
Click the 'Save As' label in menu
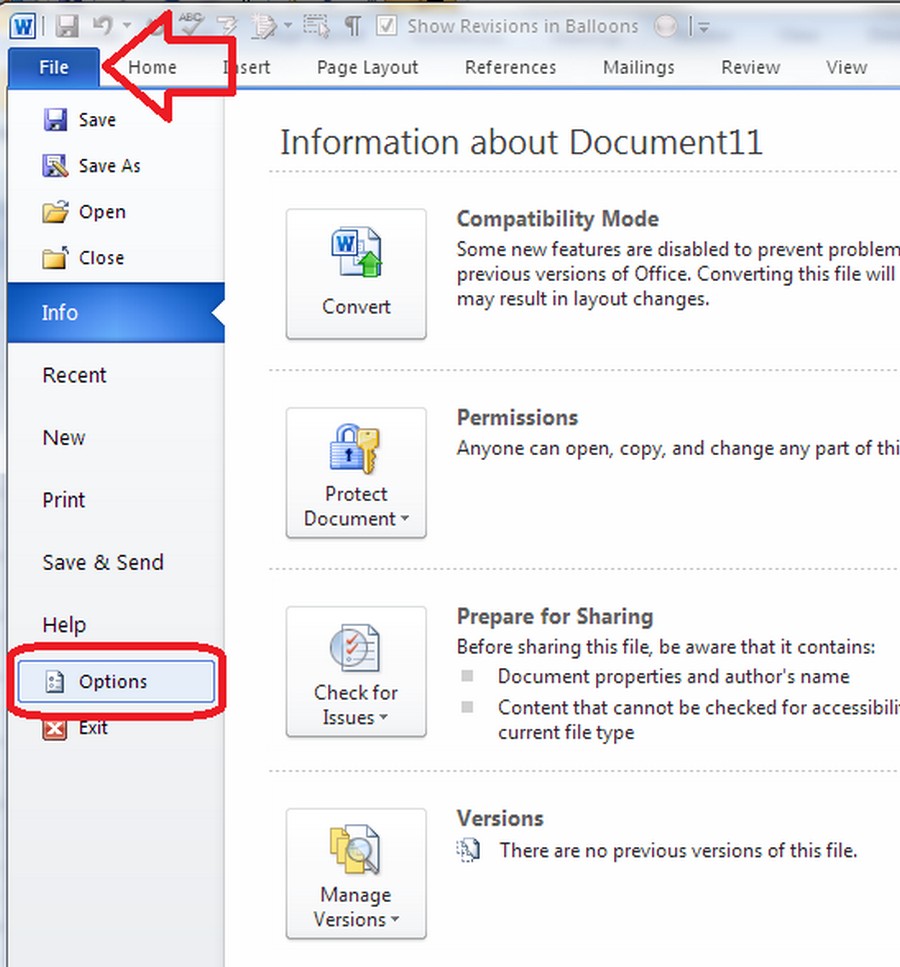[110, 166]
